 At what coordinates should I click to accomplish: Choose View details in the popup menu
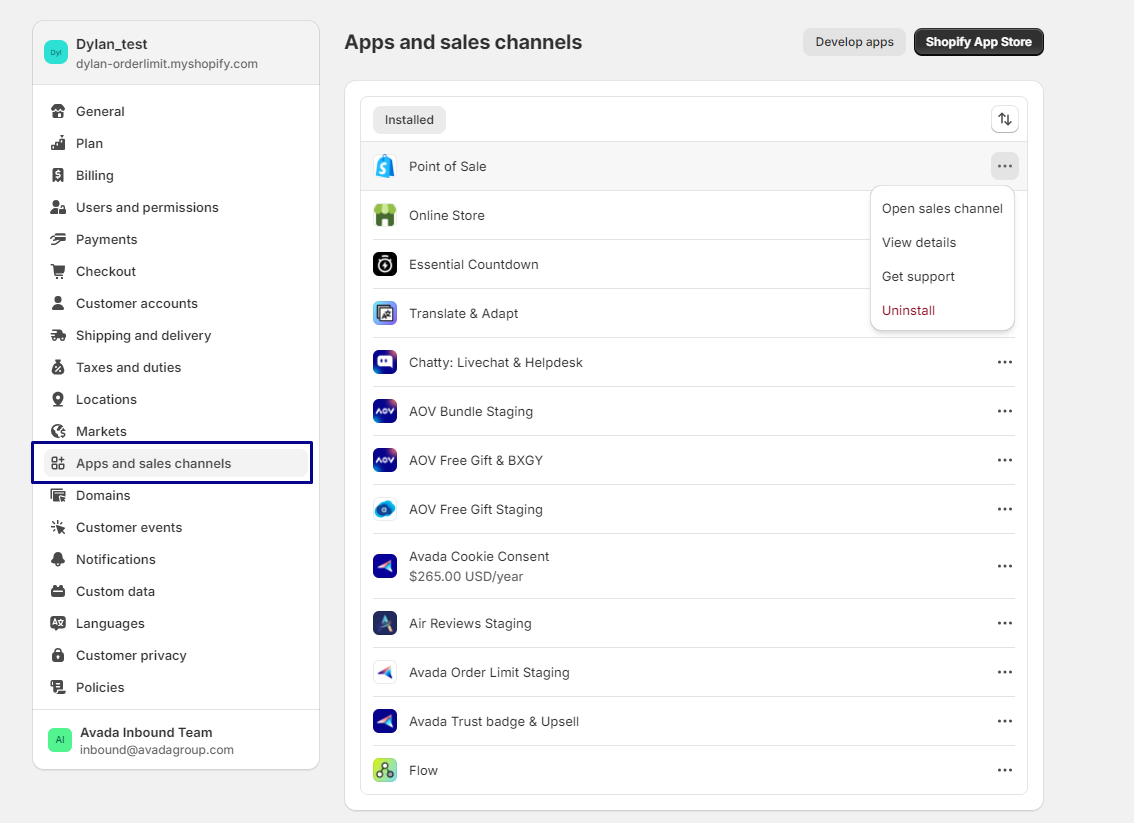tap(918, 242)
